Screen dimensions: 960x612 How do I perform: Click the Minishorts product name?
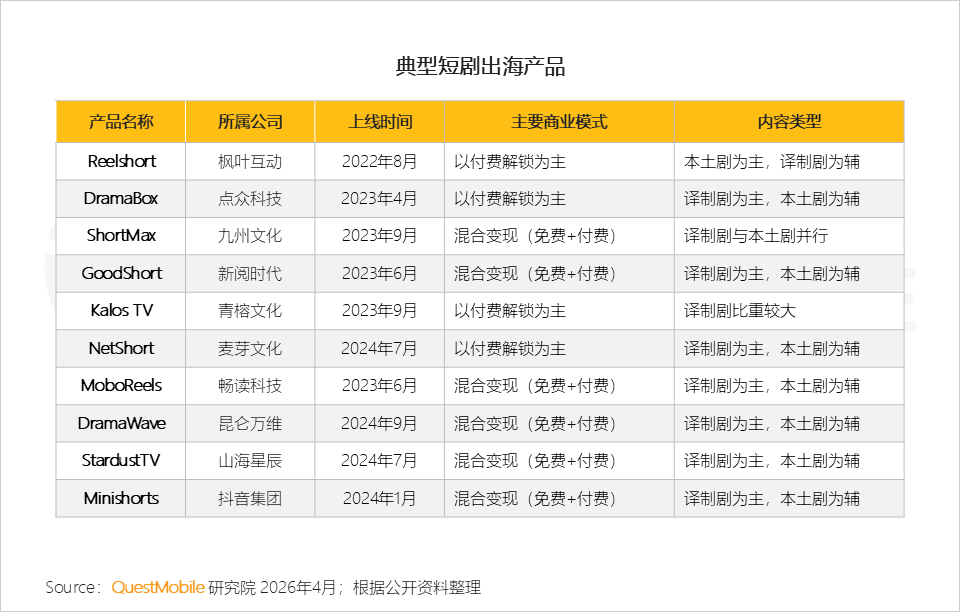(121, 498)
